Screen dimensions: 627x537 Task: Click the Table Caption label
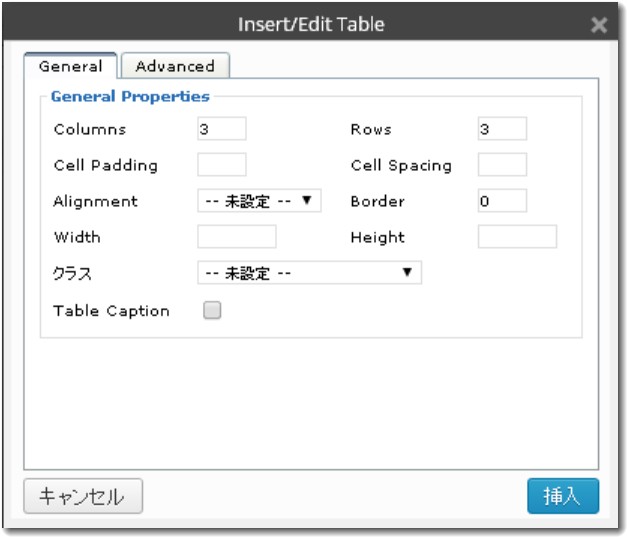111,311
